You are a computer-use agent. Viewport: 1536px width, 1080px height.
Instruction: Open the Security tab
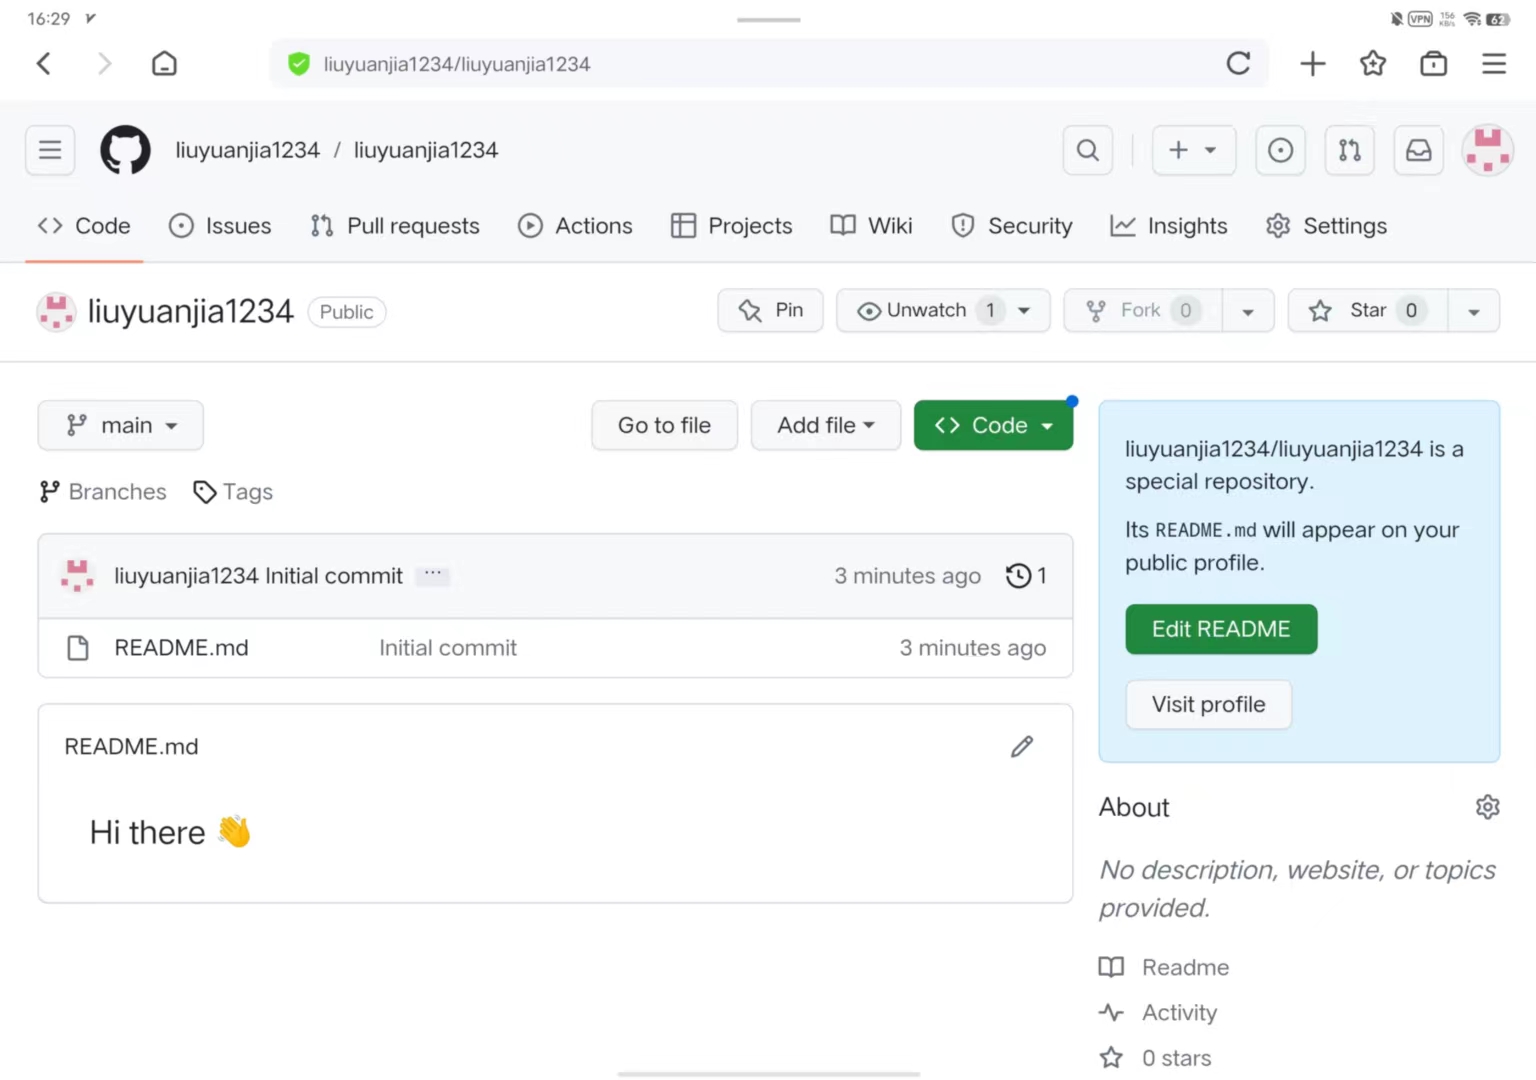click(1011, 226)
